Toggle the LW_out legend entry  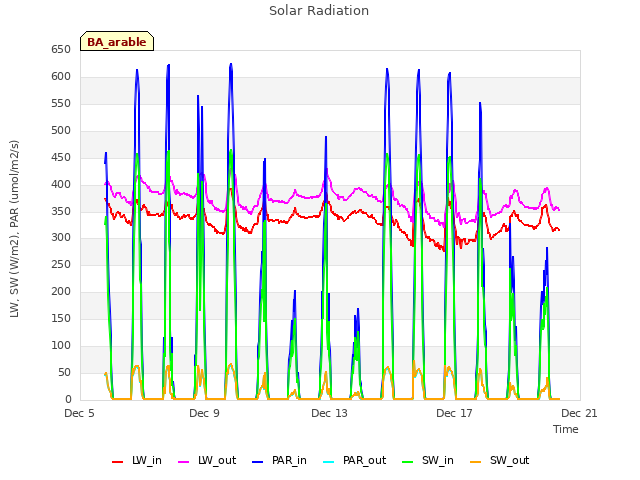(x=207, y=461)
